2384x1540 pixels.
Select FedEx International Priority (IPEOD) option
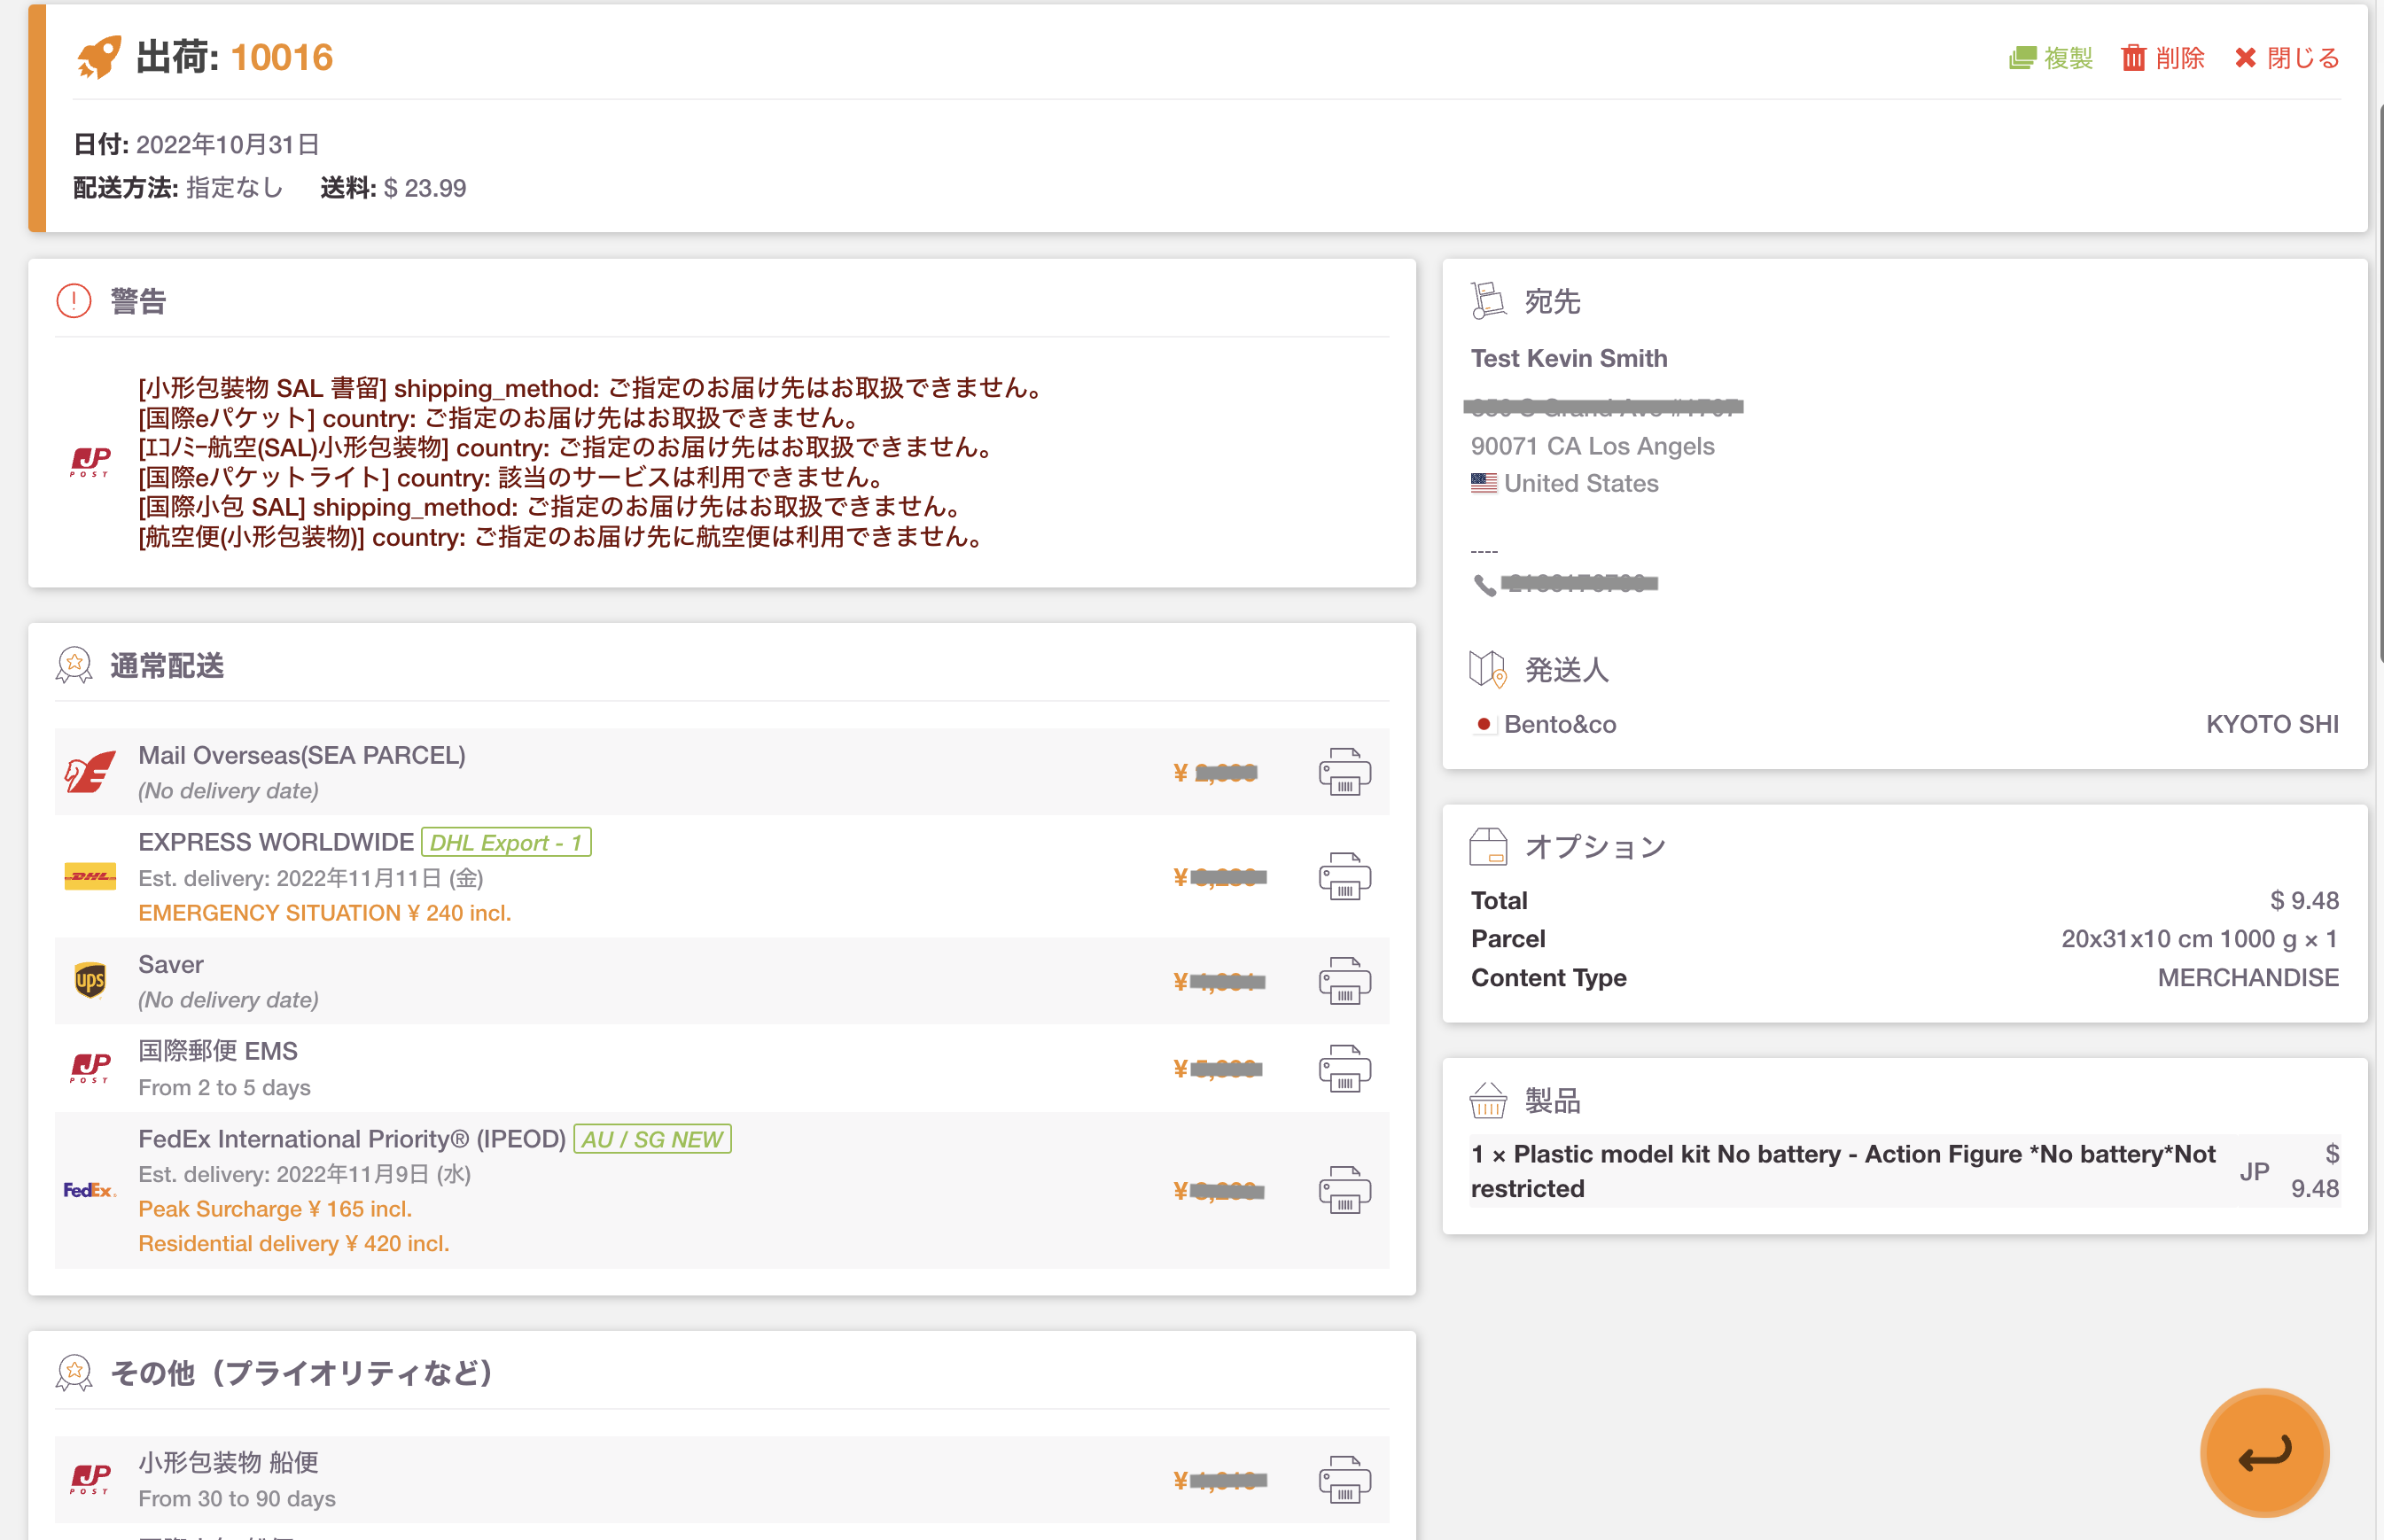(x=722, y=1190)
